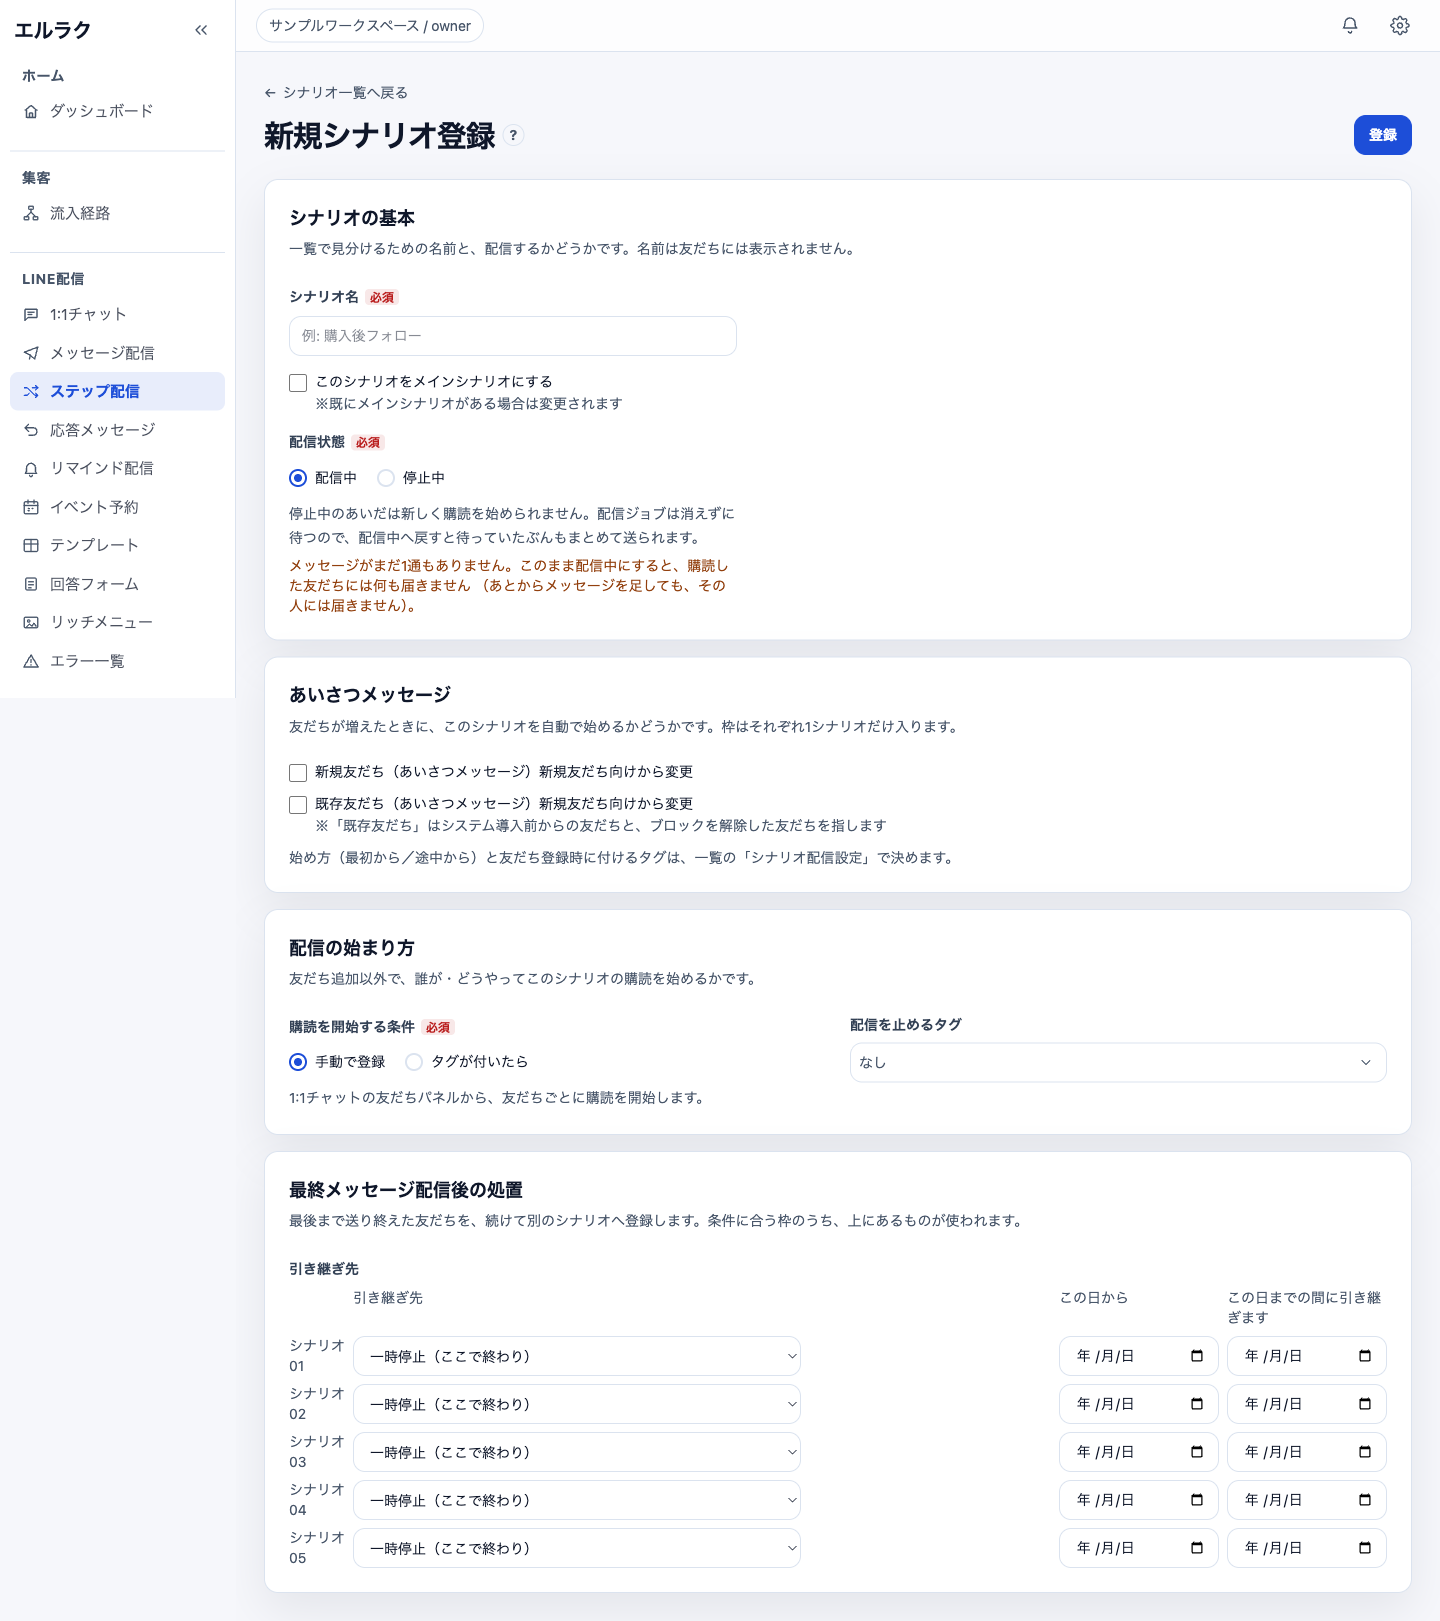The height and width of the screenshot is (1621, 1440).
Task: Open メッセージ配信 from the sidebar
Action: (117, 353)
